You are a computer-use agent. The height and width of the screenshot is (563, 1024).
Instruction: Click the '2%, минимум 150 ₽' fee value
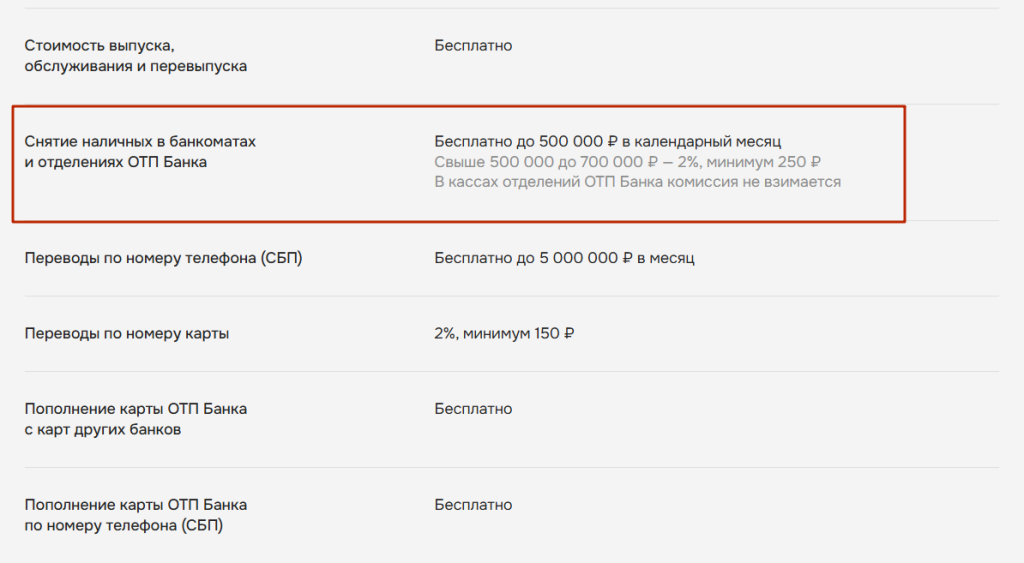coord(504,334)
